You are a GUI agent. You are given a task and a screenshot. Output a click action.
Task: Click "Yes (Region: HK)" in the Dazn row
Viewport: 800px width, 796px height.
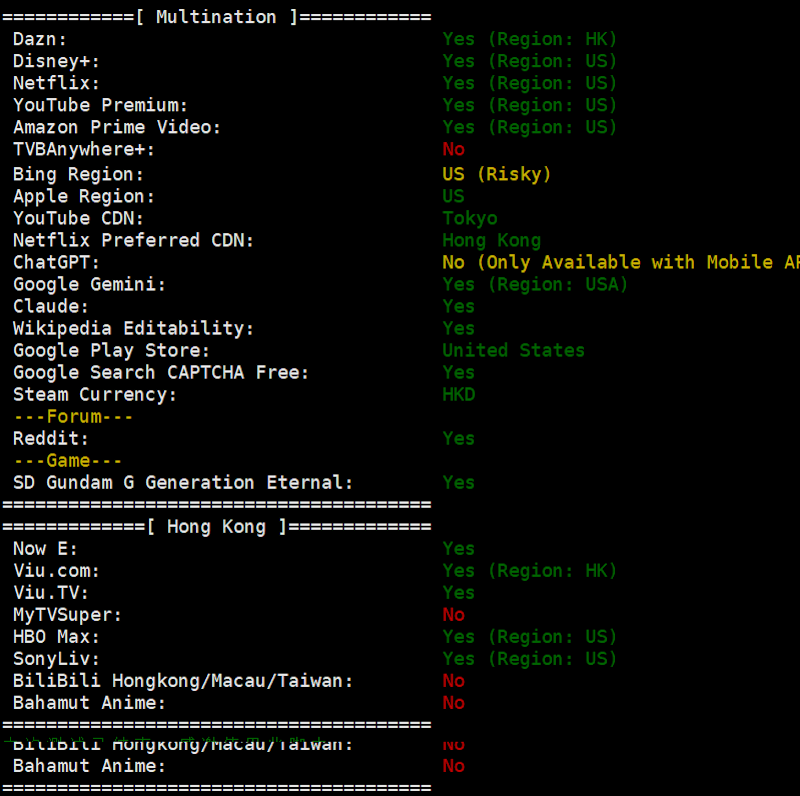(x=530, y=39)
